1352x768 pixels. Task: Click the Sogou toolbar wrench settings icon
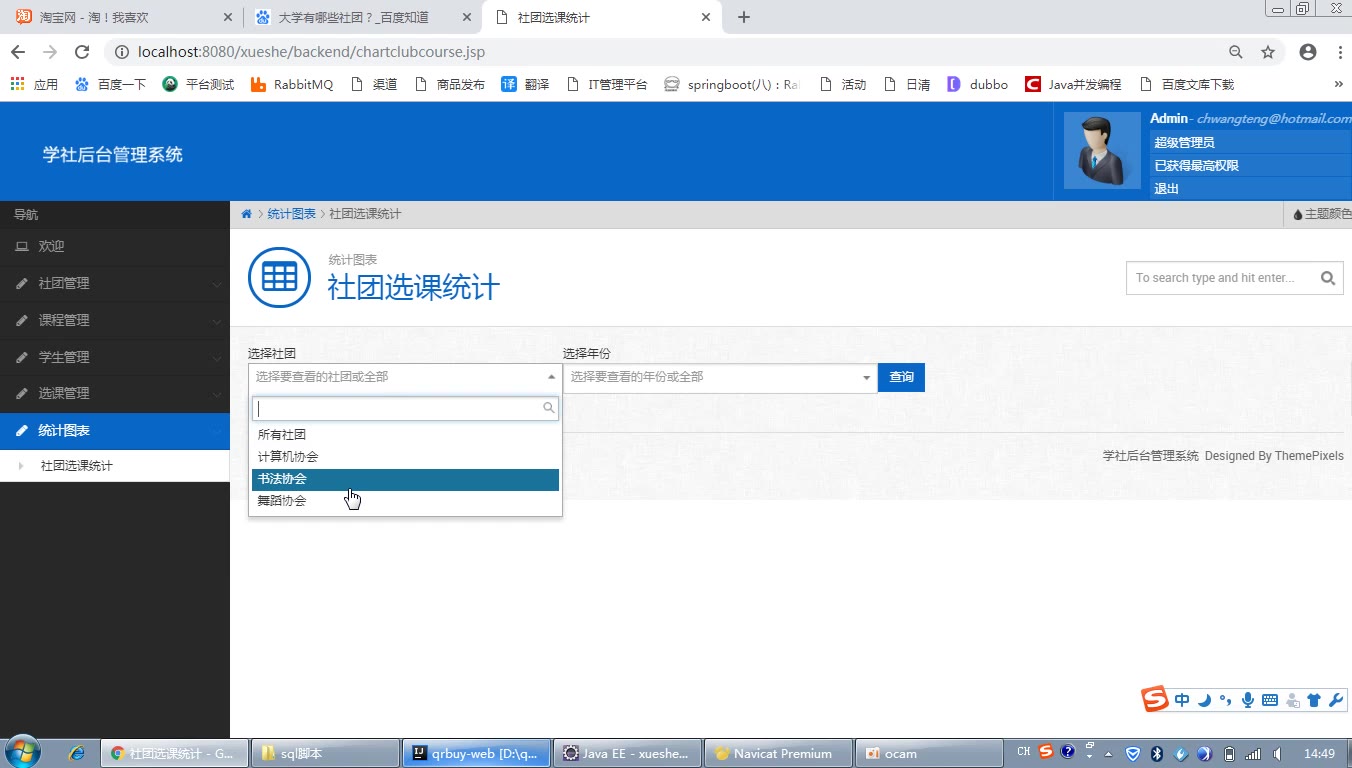pos(1336,700)
